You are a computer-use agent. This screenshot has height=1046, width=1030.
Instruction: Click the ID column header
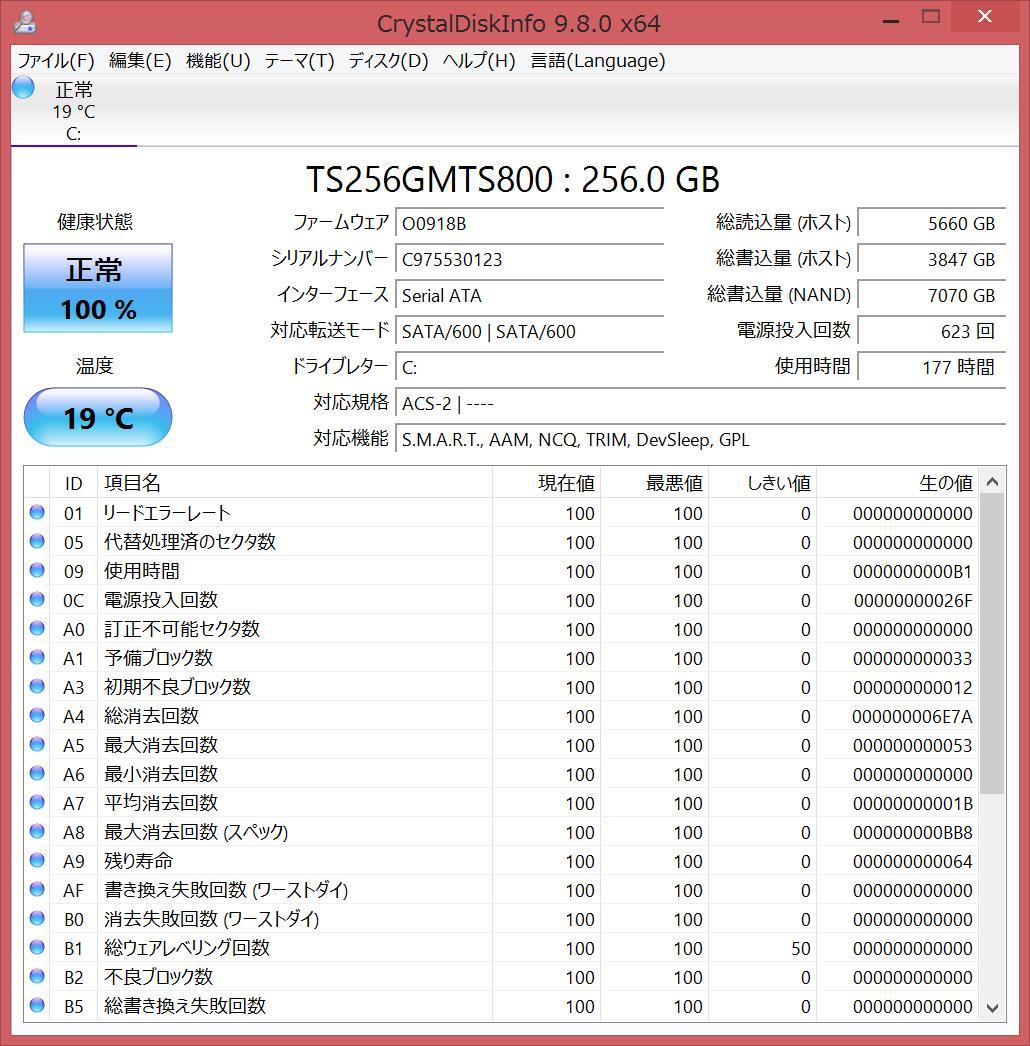[x=73, y=483]
